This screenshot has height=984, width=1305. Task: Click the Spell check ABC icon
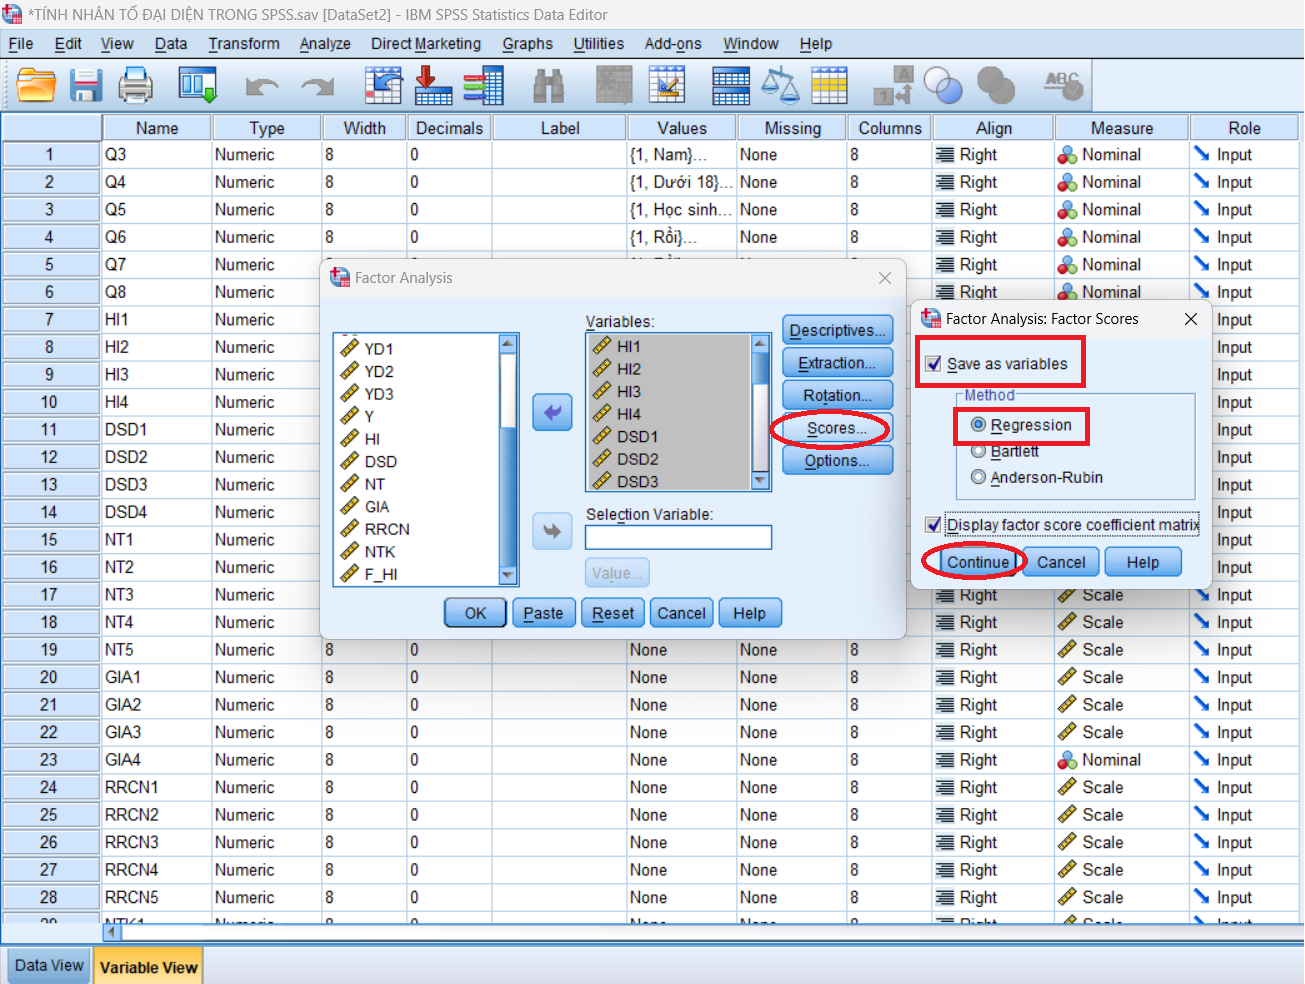pyautogui.click(x=1063, y=86)
